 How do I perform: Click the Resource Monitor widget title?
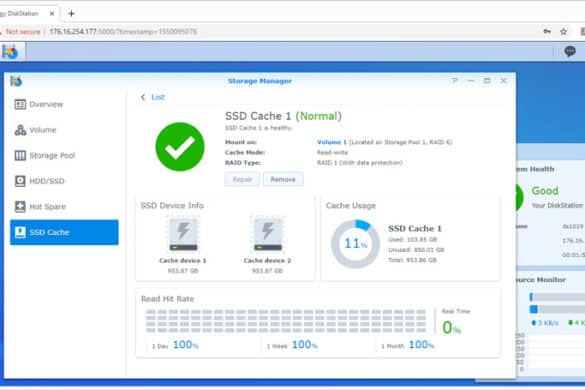pyautogui.click(x=541, y=280)
